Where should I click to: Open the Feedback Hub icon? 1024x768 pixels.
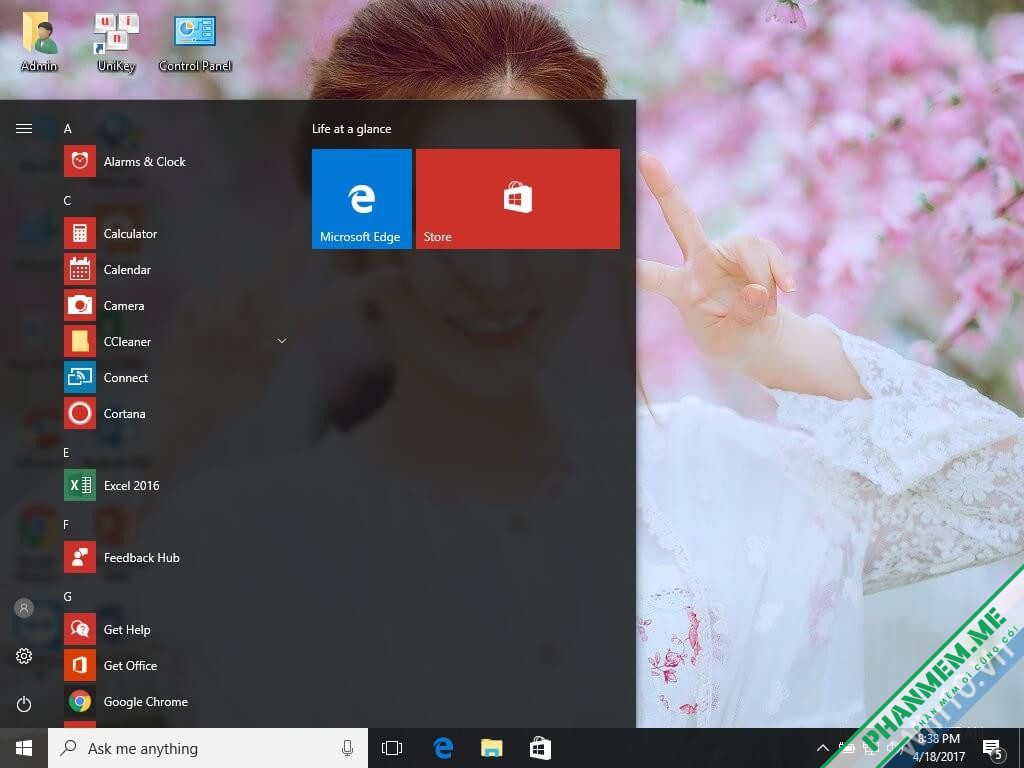[x=80, y=557]
